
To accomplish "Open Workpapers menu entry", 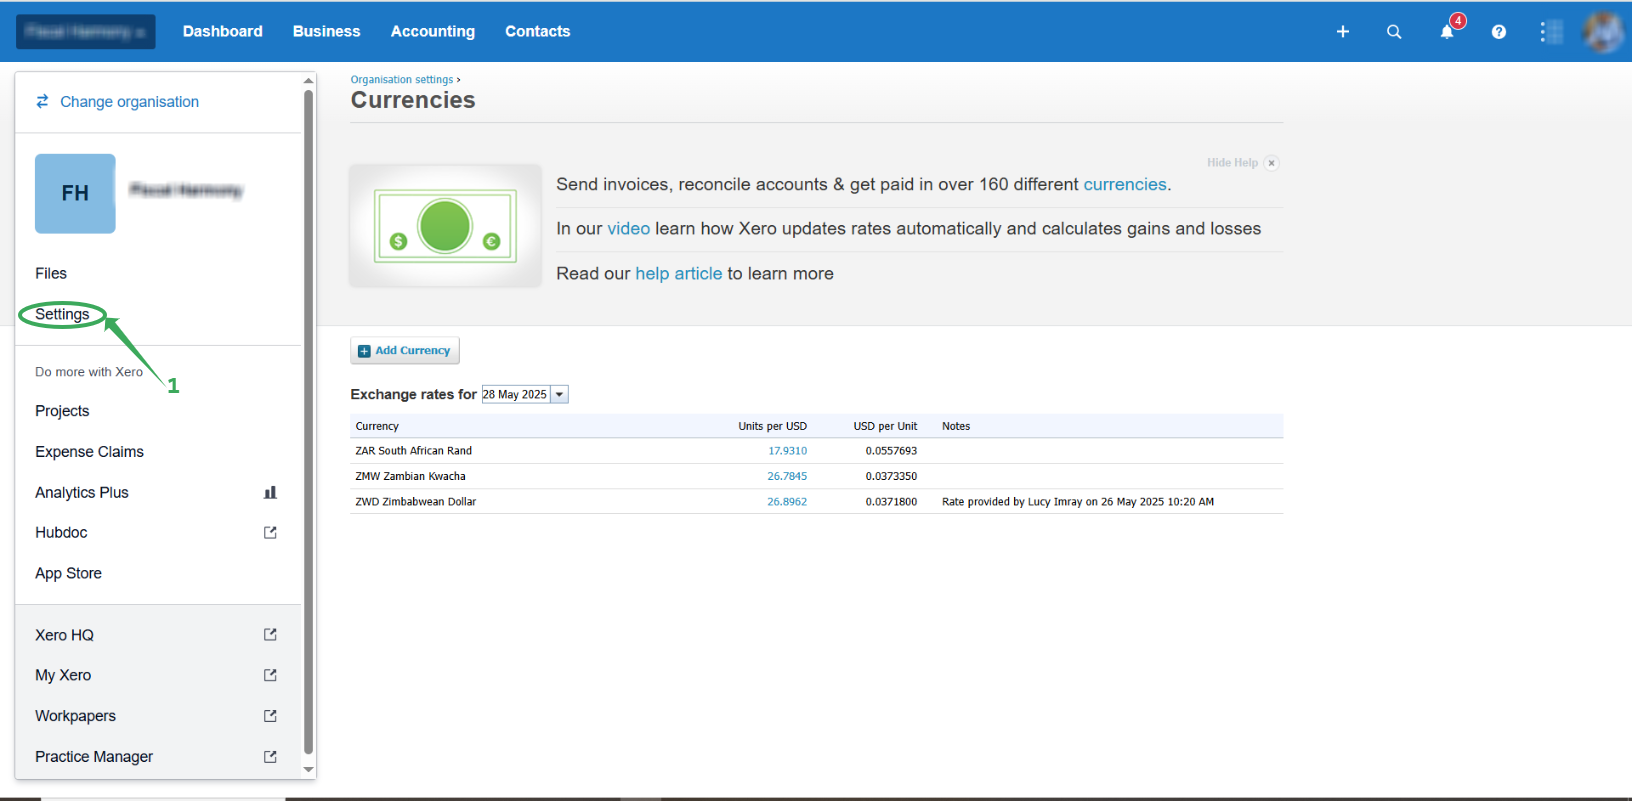I will 75,716.
